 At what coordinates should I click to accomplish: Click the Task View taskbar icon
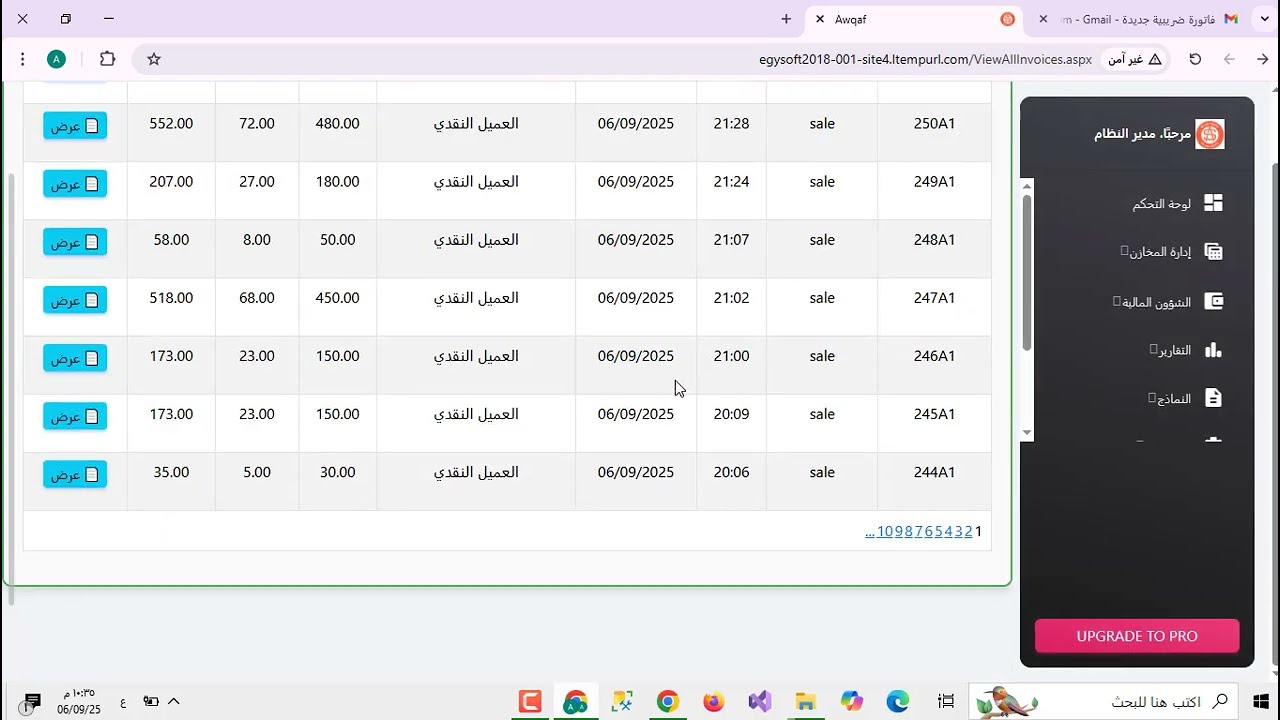click(x=946, y=702)
